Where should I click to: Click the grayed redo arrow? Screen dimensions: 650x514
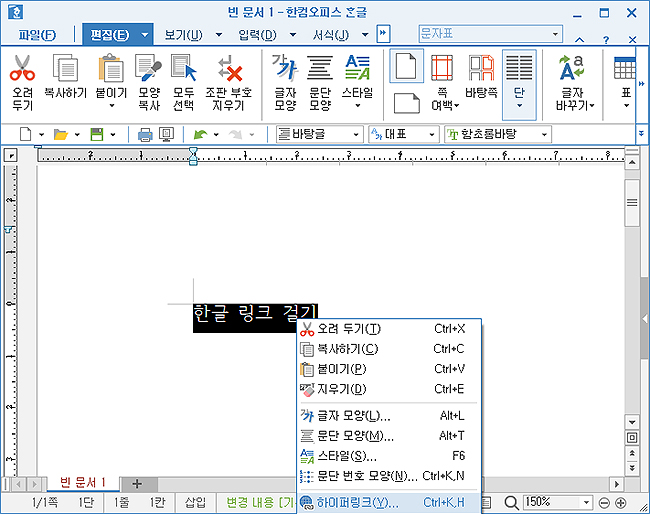tap(235, 134)
